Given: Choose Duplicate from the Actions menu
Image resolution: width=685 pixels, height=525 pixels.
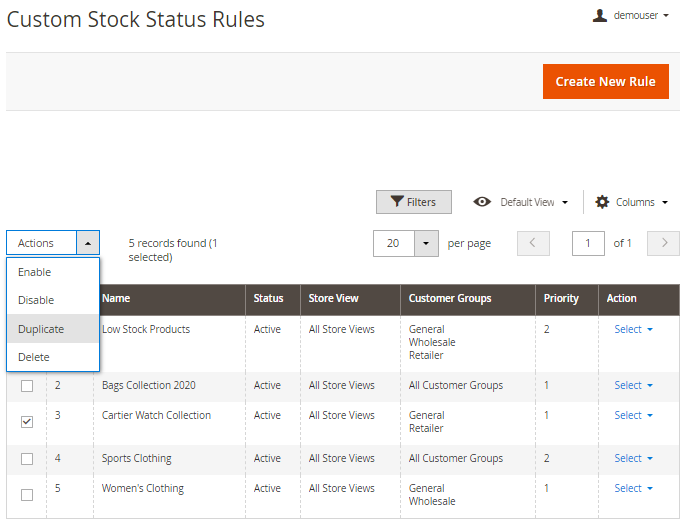Looking at the screenshot, I should [41, 329].
